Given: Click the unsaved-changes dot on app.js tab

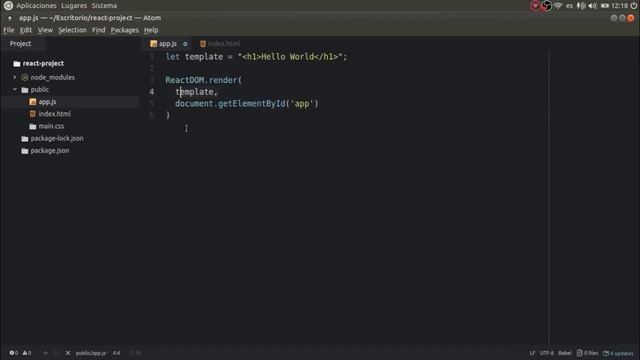Looking at the screenshot, I should [x=185, y=44].
